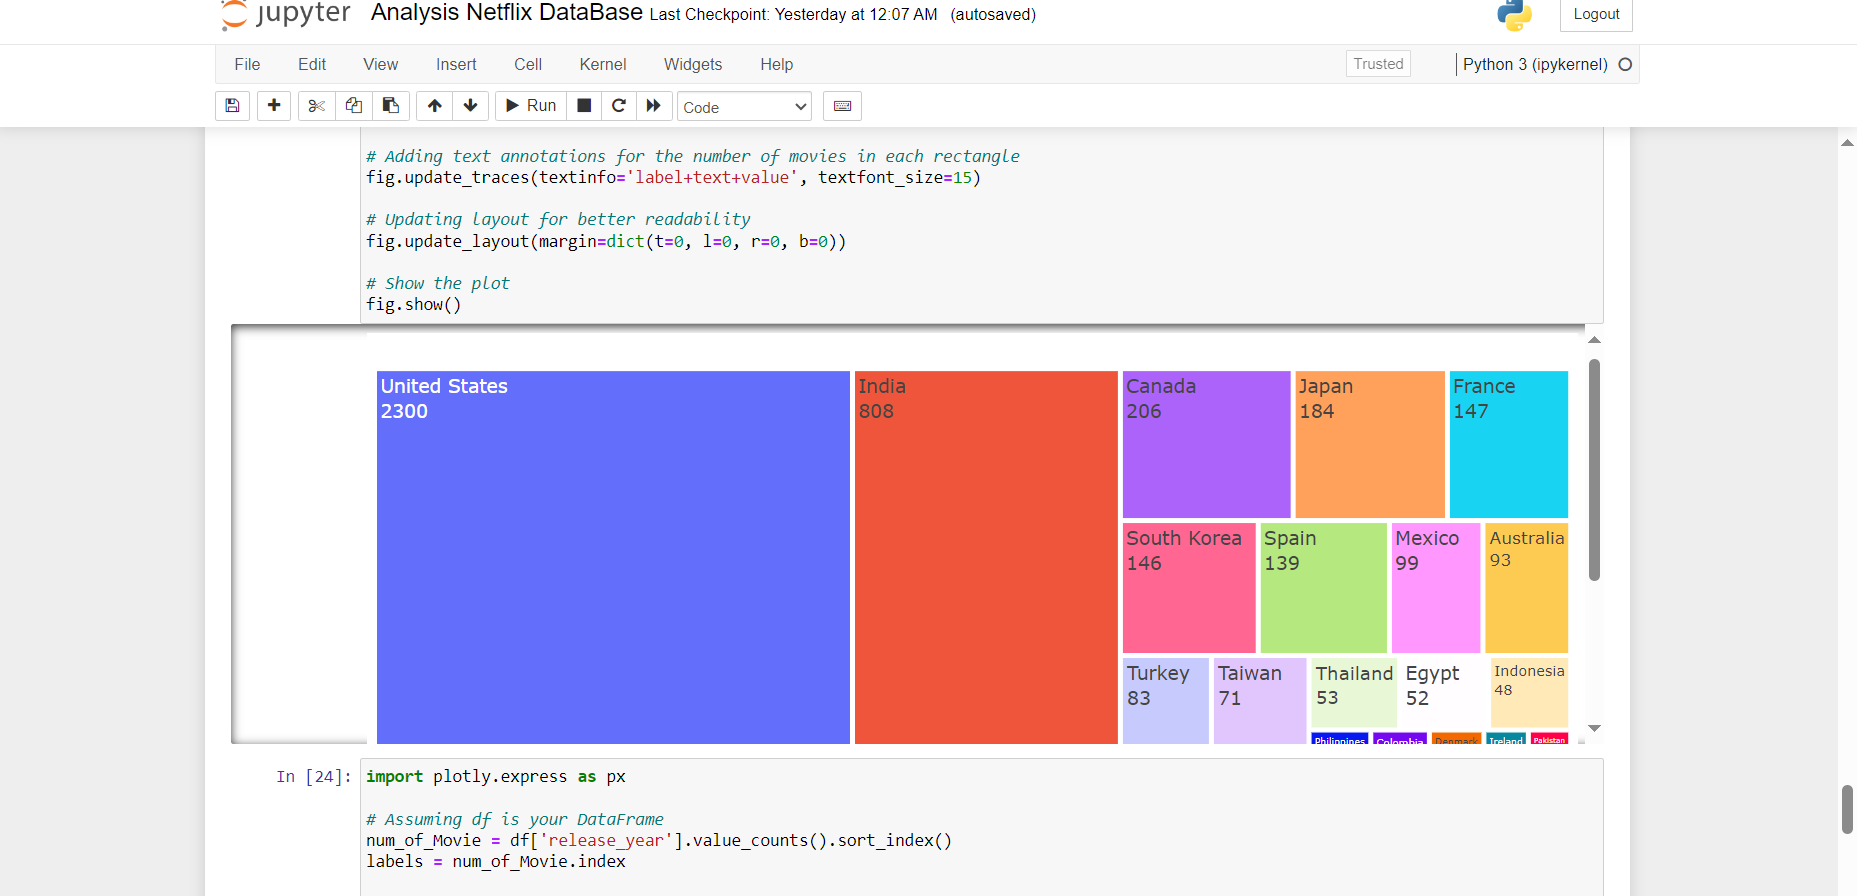
Task: Click the Logout button
Action: 1596,14
